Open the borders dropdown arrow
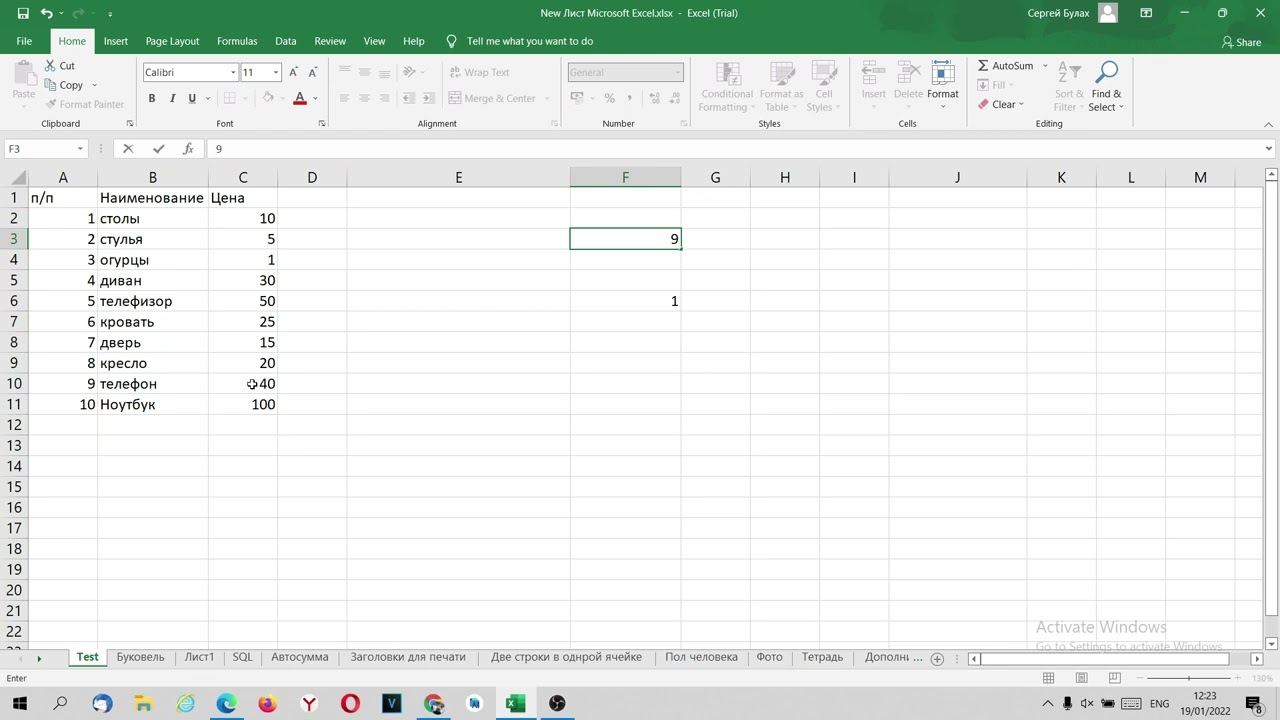The width and height of the screenshot is (1280, 720). click(x=246, y=98)
